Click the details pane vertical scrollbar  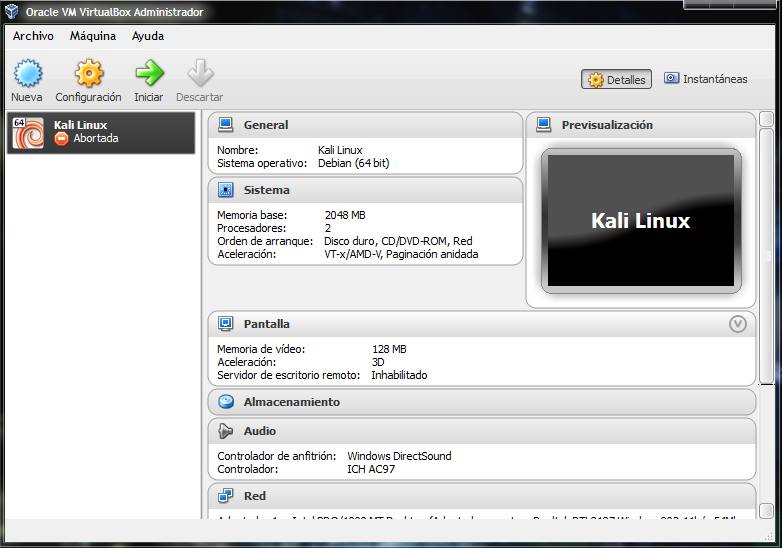pyautogui.click(x=766, y=256)
